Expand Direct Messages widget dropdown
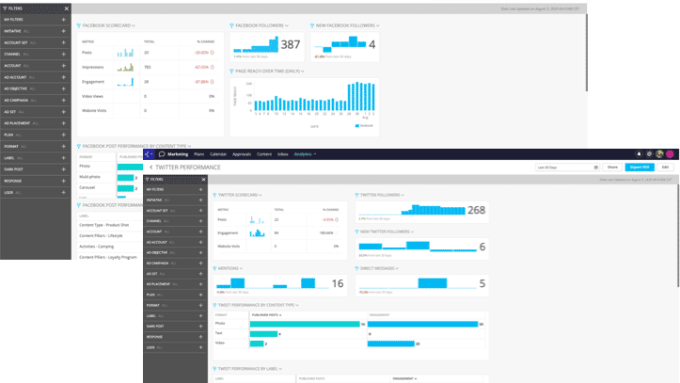 click(397, 268)
